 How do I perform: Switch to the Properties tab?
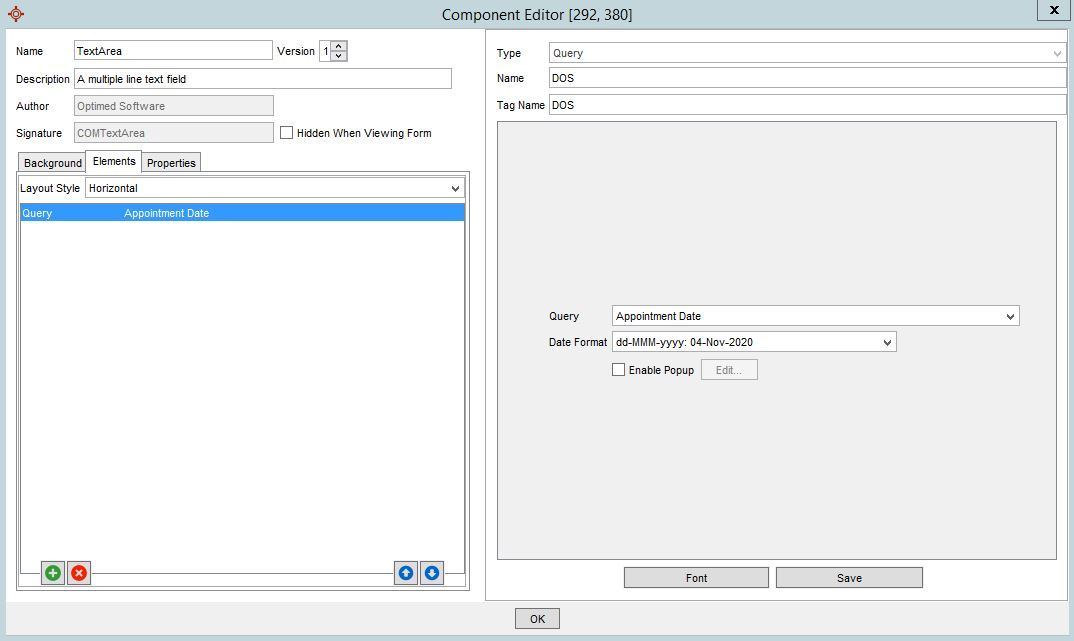[172, 163]
